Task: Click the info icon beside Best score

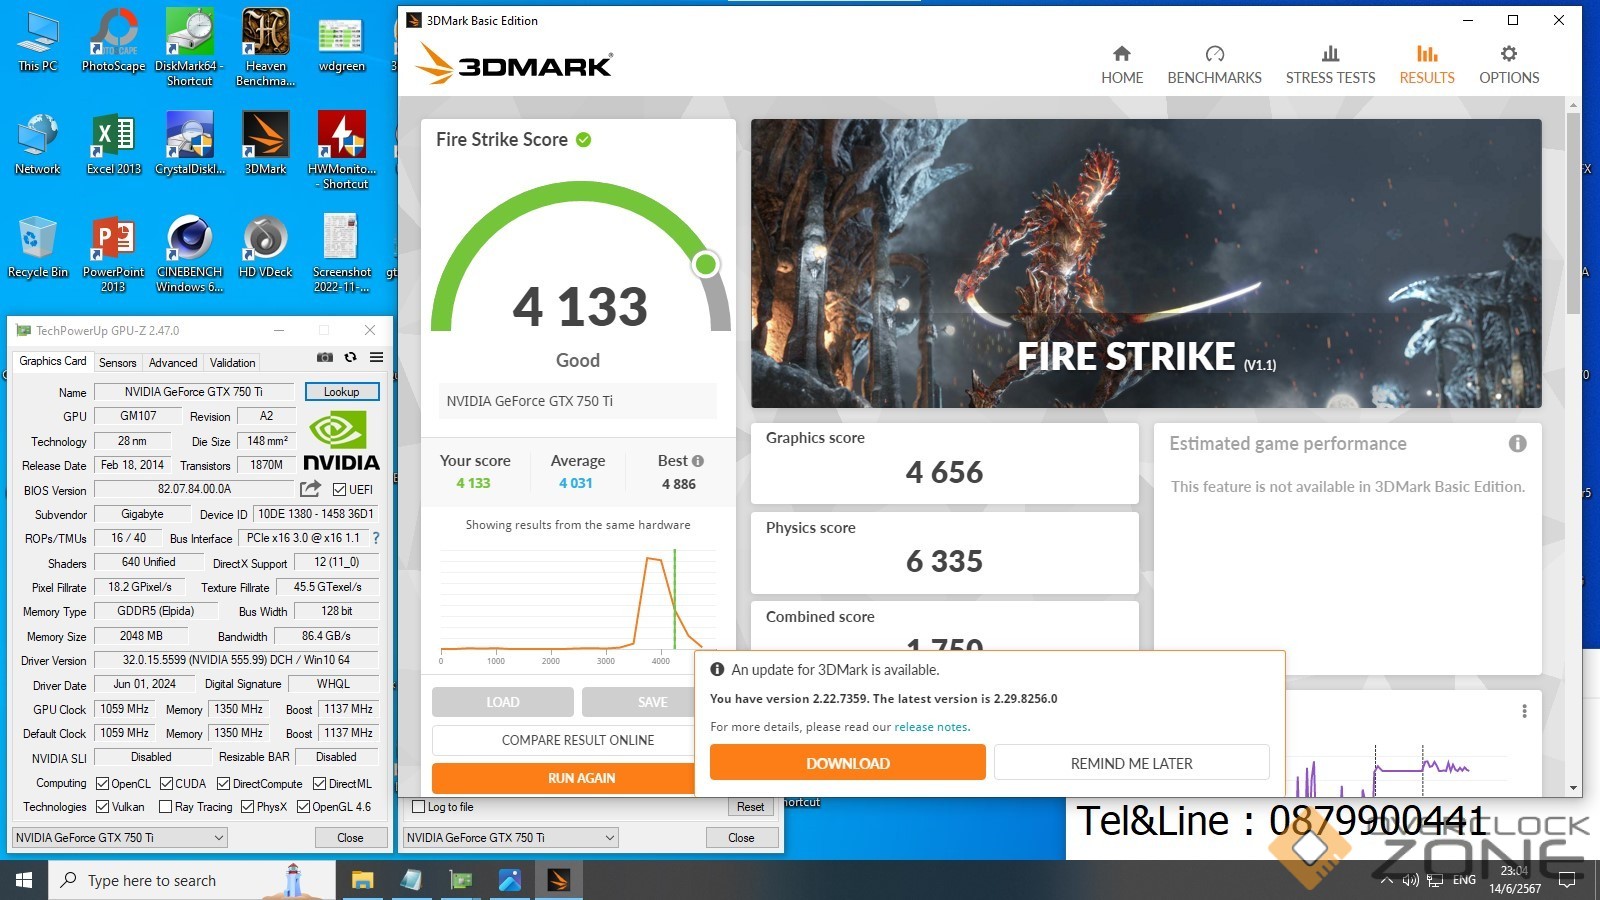Action: tap(698, 461)
